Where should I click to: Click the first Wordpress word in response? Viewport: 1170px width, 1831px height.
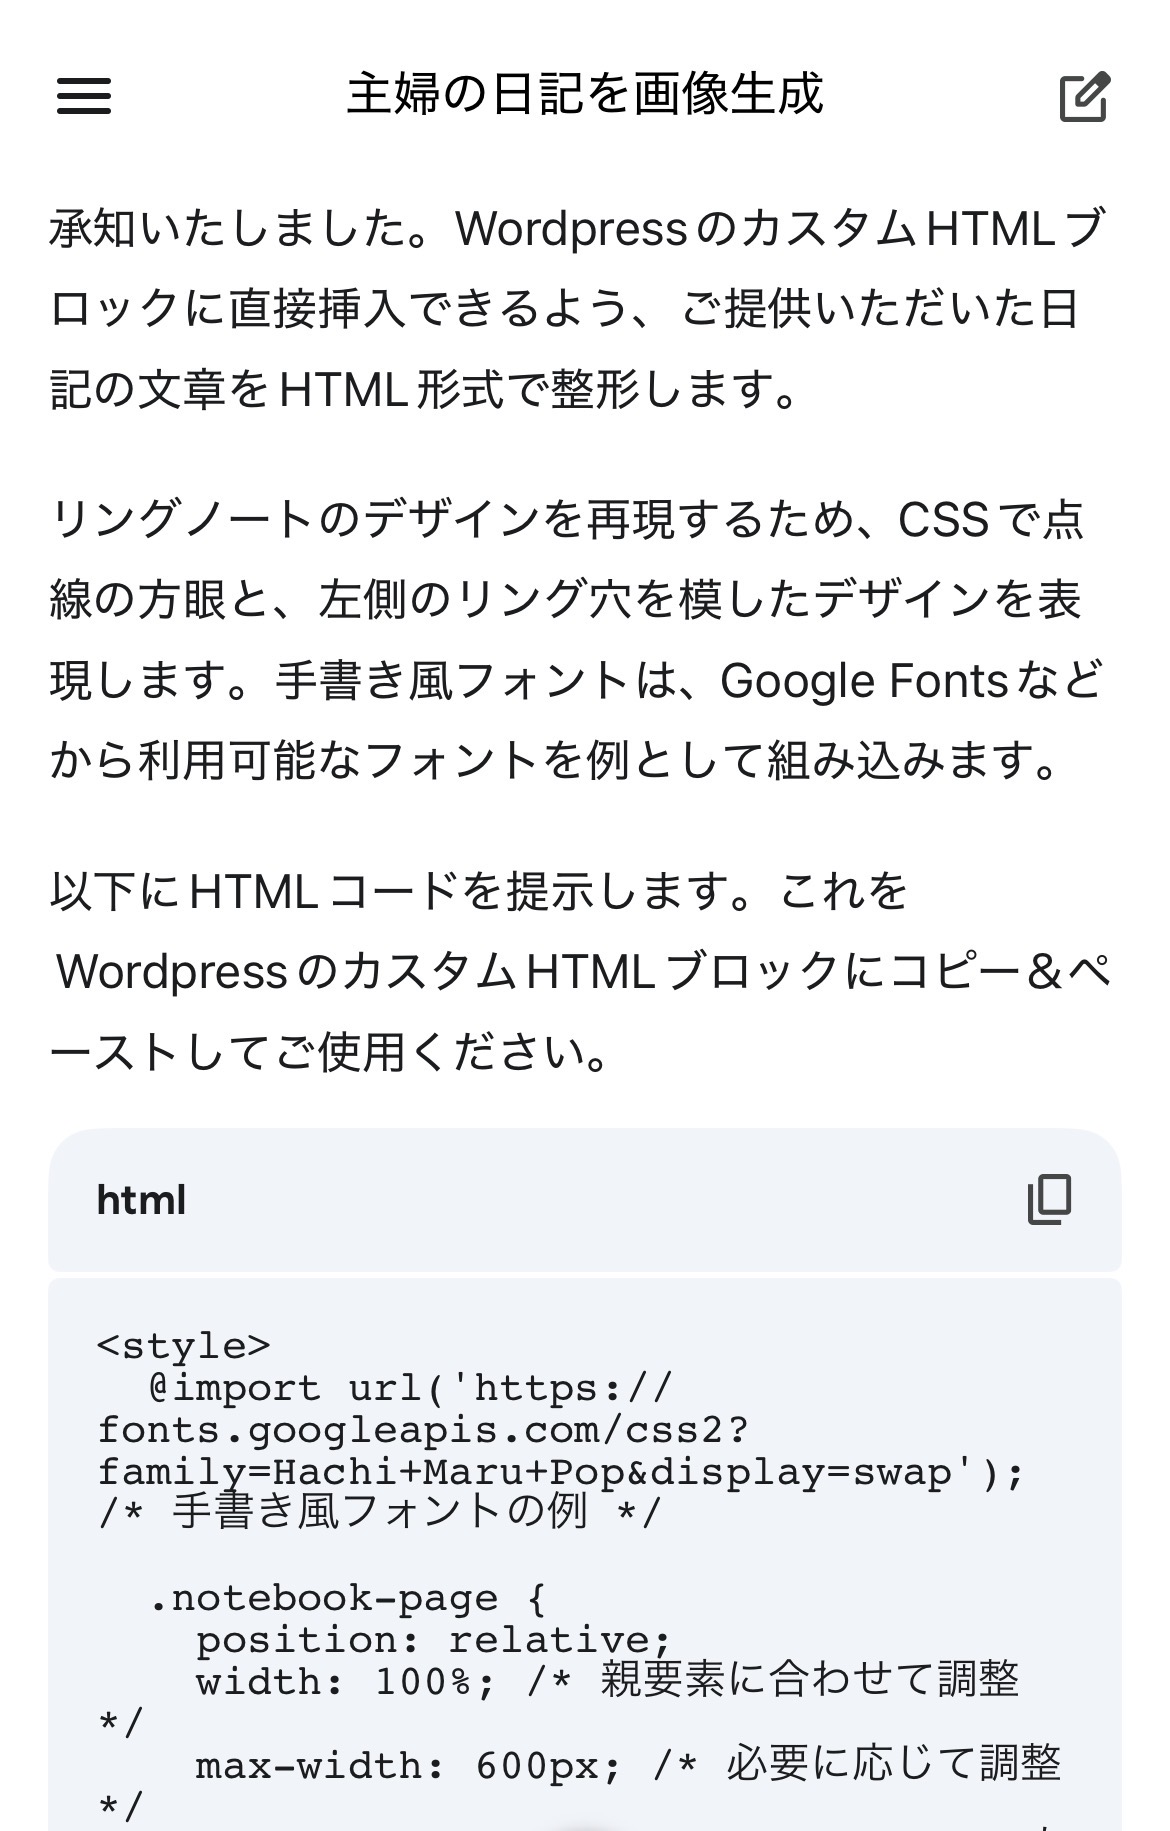[x=571, y=230]
